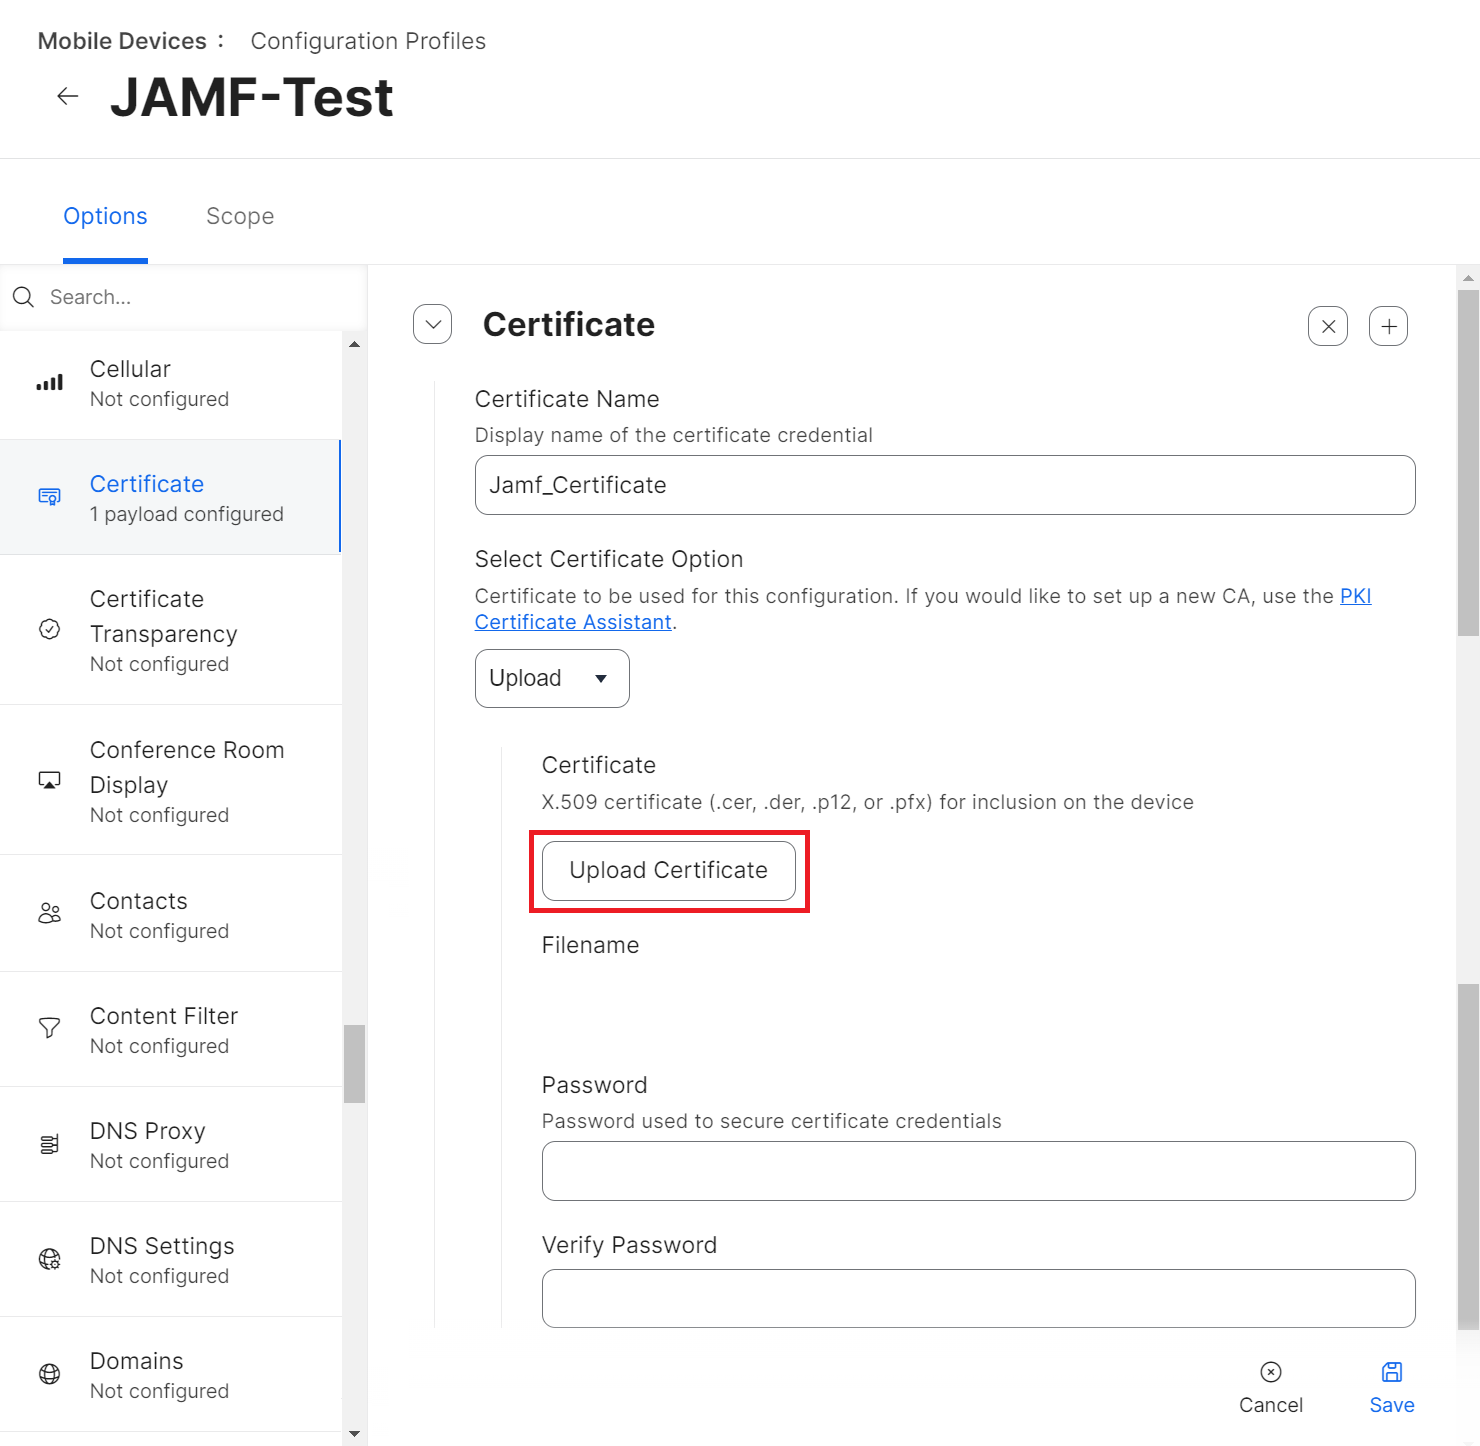The width and height of the screenshot is (1480, 1446).
Task: Select the Options tab
Action: (x=105, y=216)
